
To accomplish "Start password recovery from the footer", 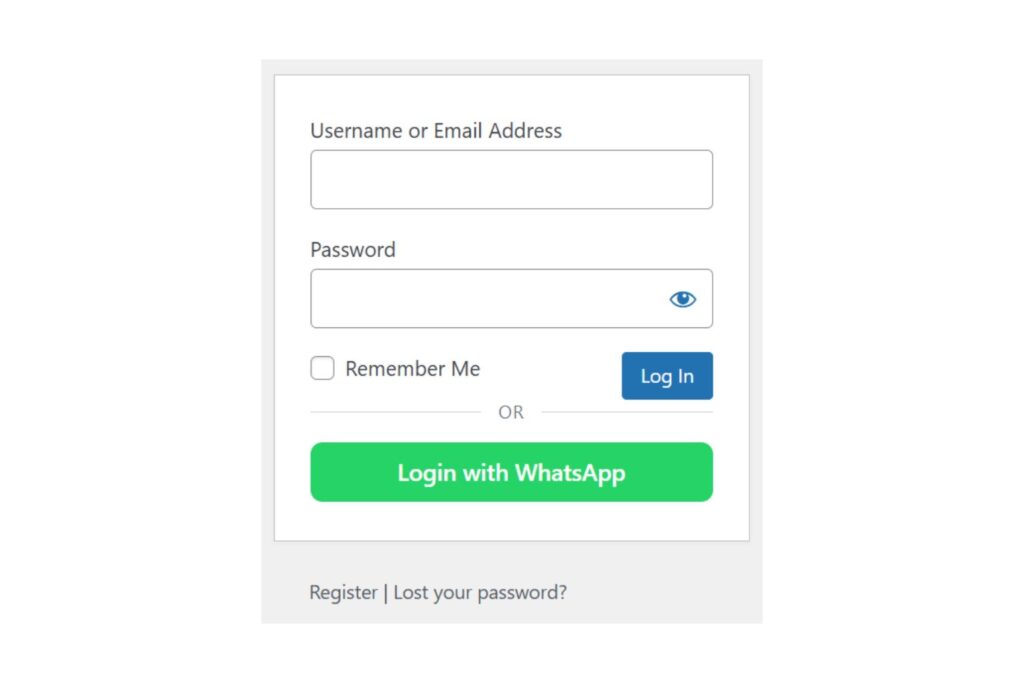I will pos(479,592).
